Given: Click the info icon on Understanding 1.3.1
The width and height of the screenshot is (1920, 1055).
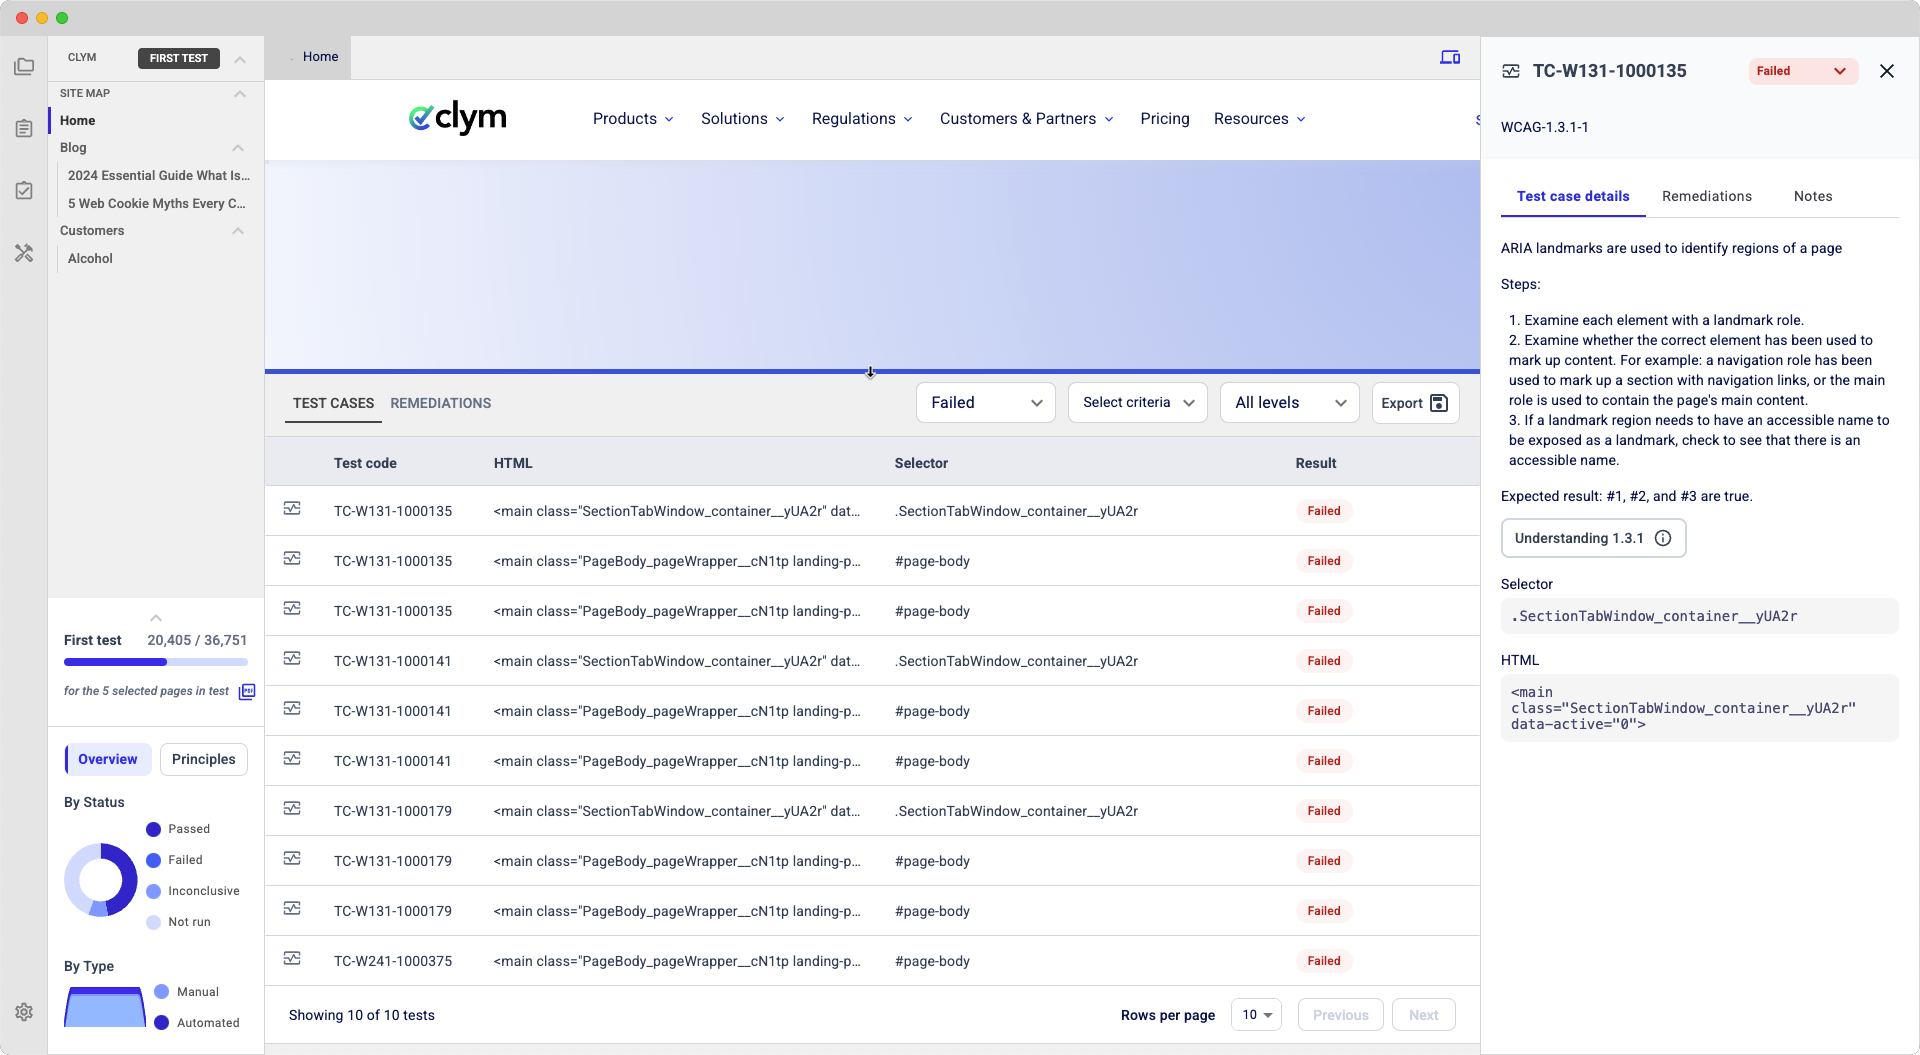Looking at the screenshot, I should click(x=1663, y=538).
